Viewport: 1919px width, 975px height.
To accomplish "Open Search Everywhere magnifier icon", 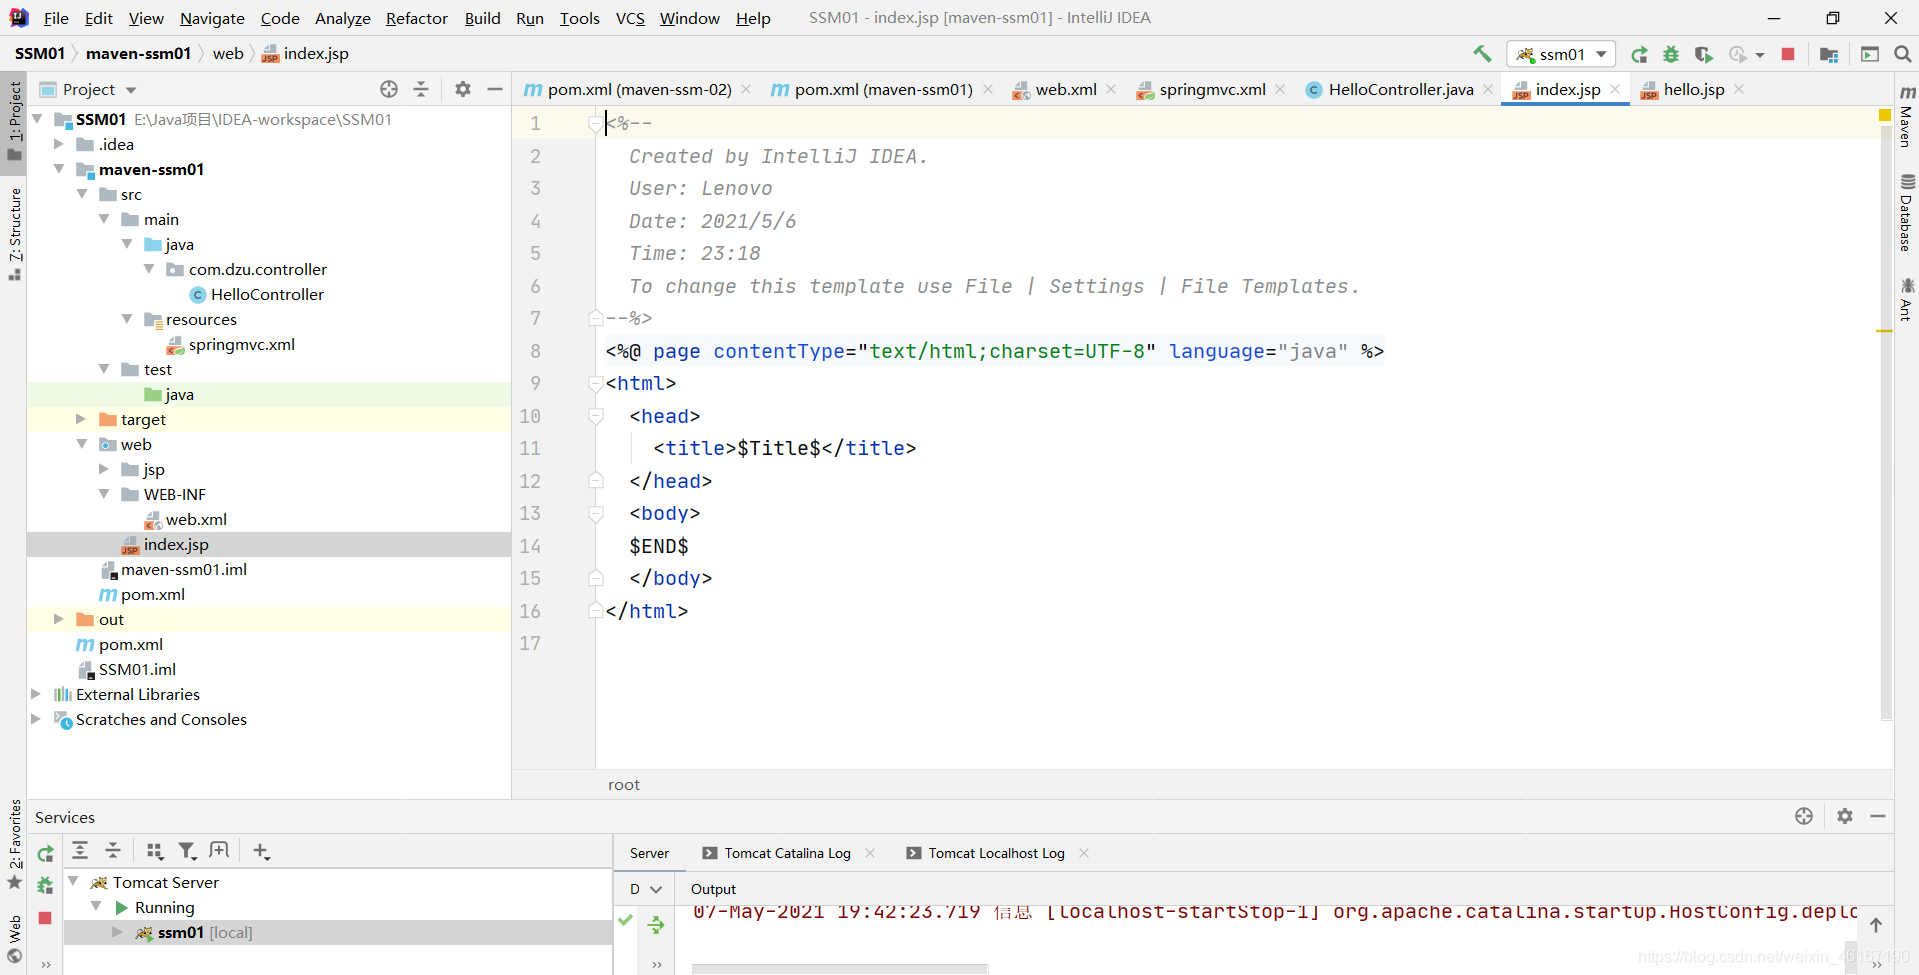I will [1903, 54].
